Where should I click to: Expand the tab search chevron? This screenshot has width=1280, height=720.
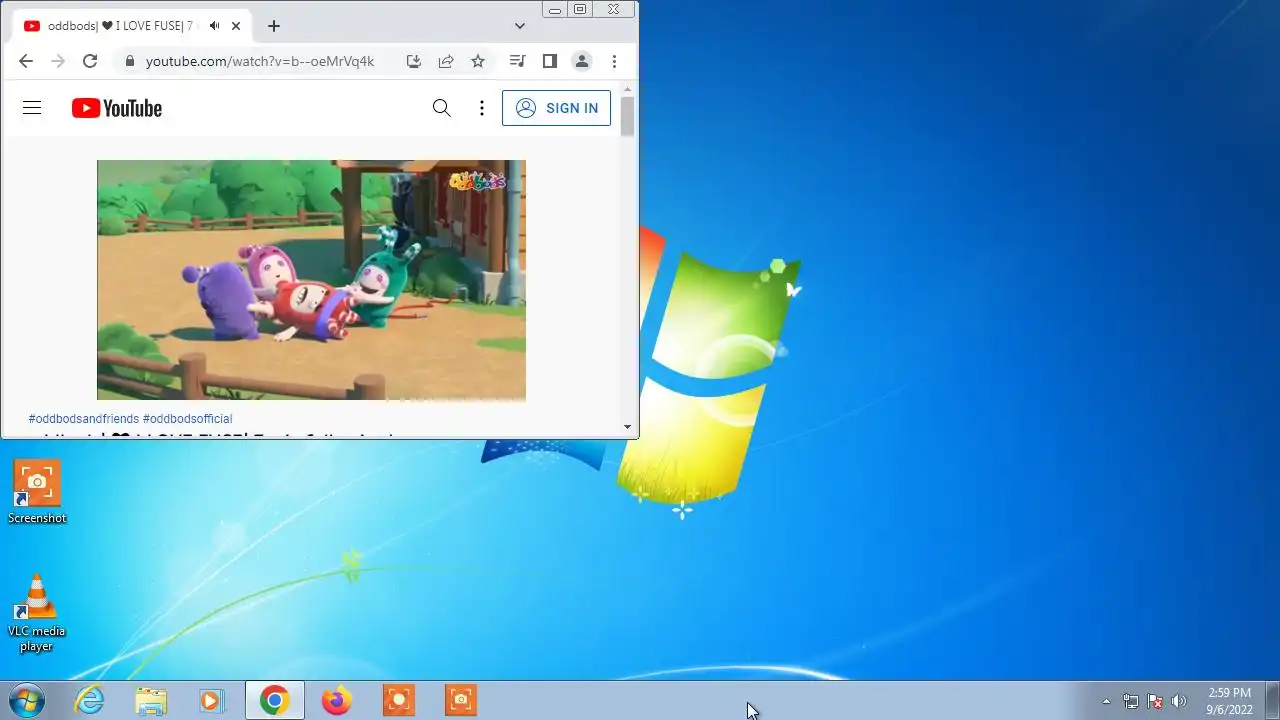(x=520, y=26)
